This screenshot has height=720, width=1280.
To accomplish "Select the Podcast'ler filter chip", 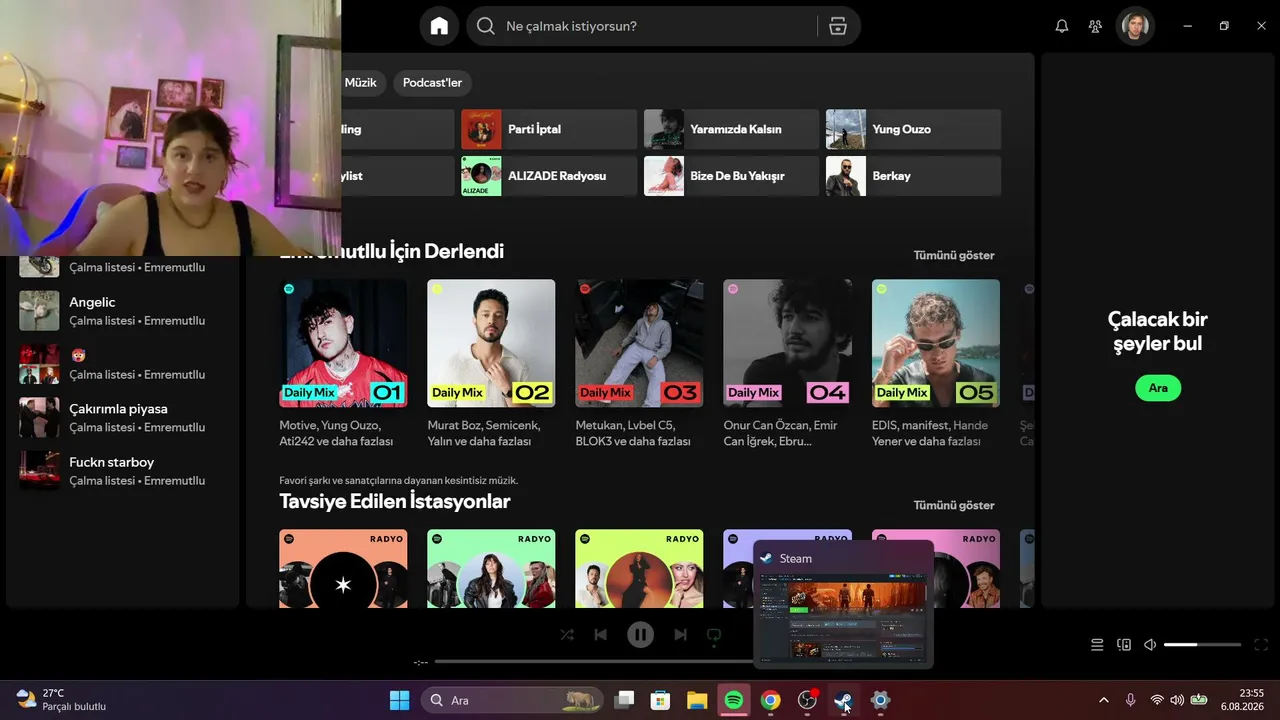I will (432, 83).
